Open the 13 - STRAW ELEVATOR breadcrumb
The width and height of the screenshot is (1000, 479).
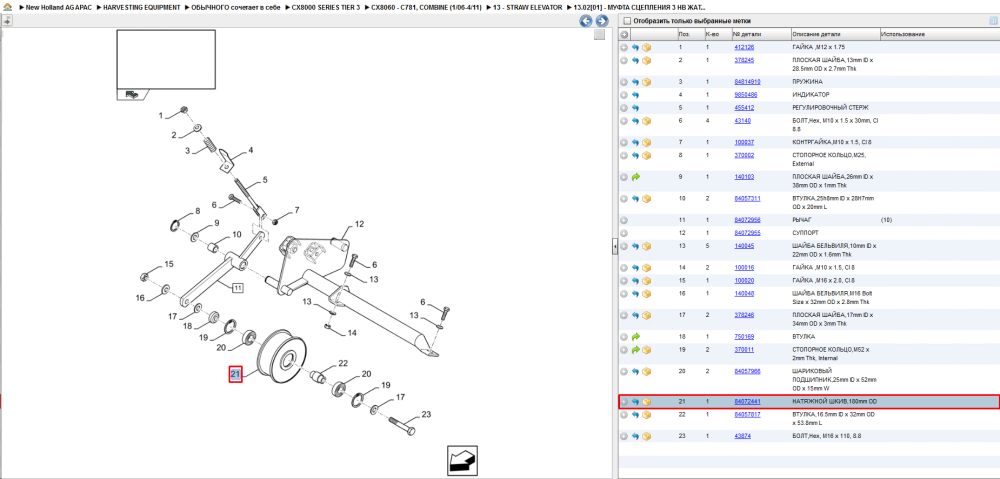tap(527, 7)
